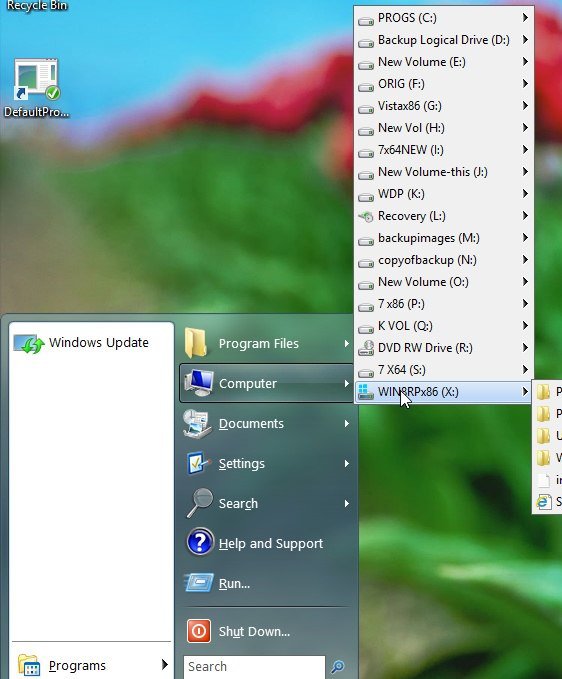The height and width of the screenshot is (679, 562).
Task: Click the second folder in X: submenu
Action: pos(543,414)
